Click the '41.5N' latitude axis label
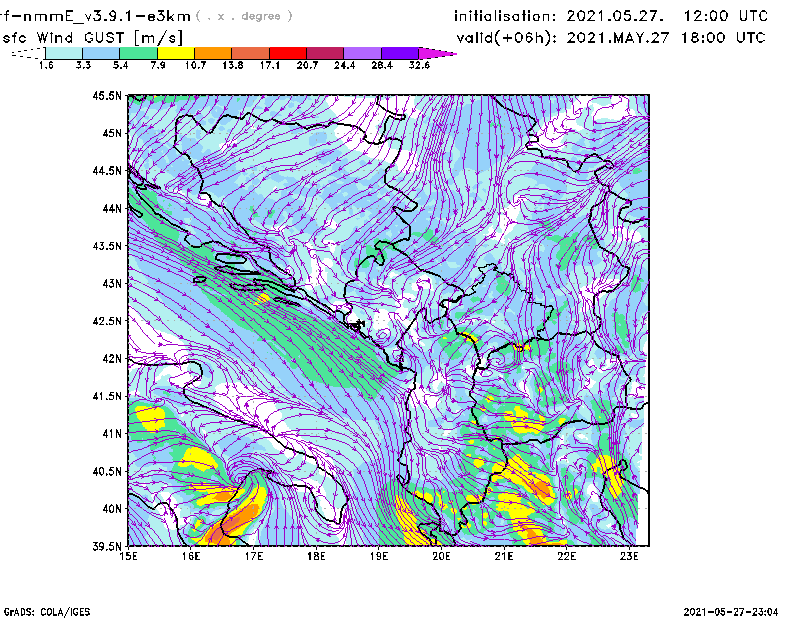 click(107, 396)
